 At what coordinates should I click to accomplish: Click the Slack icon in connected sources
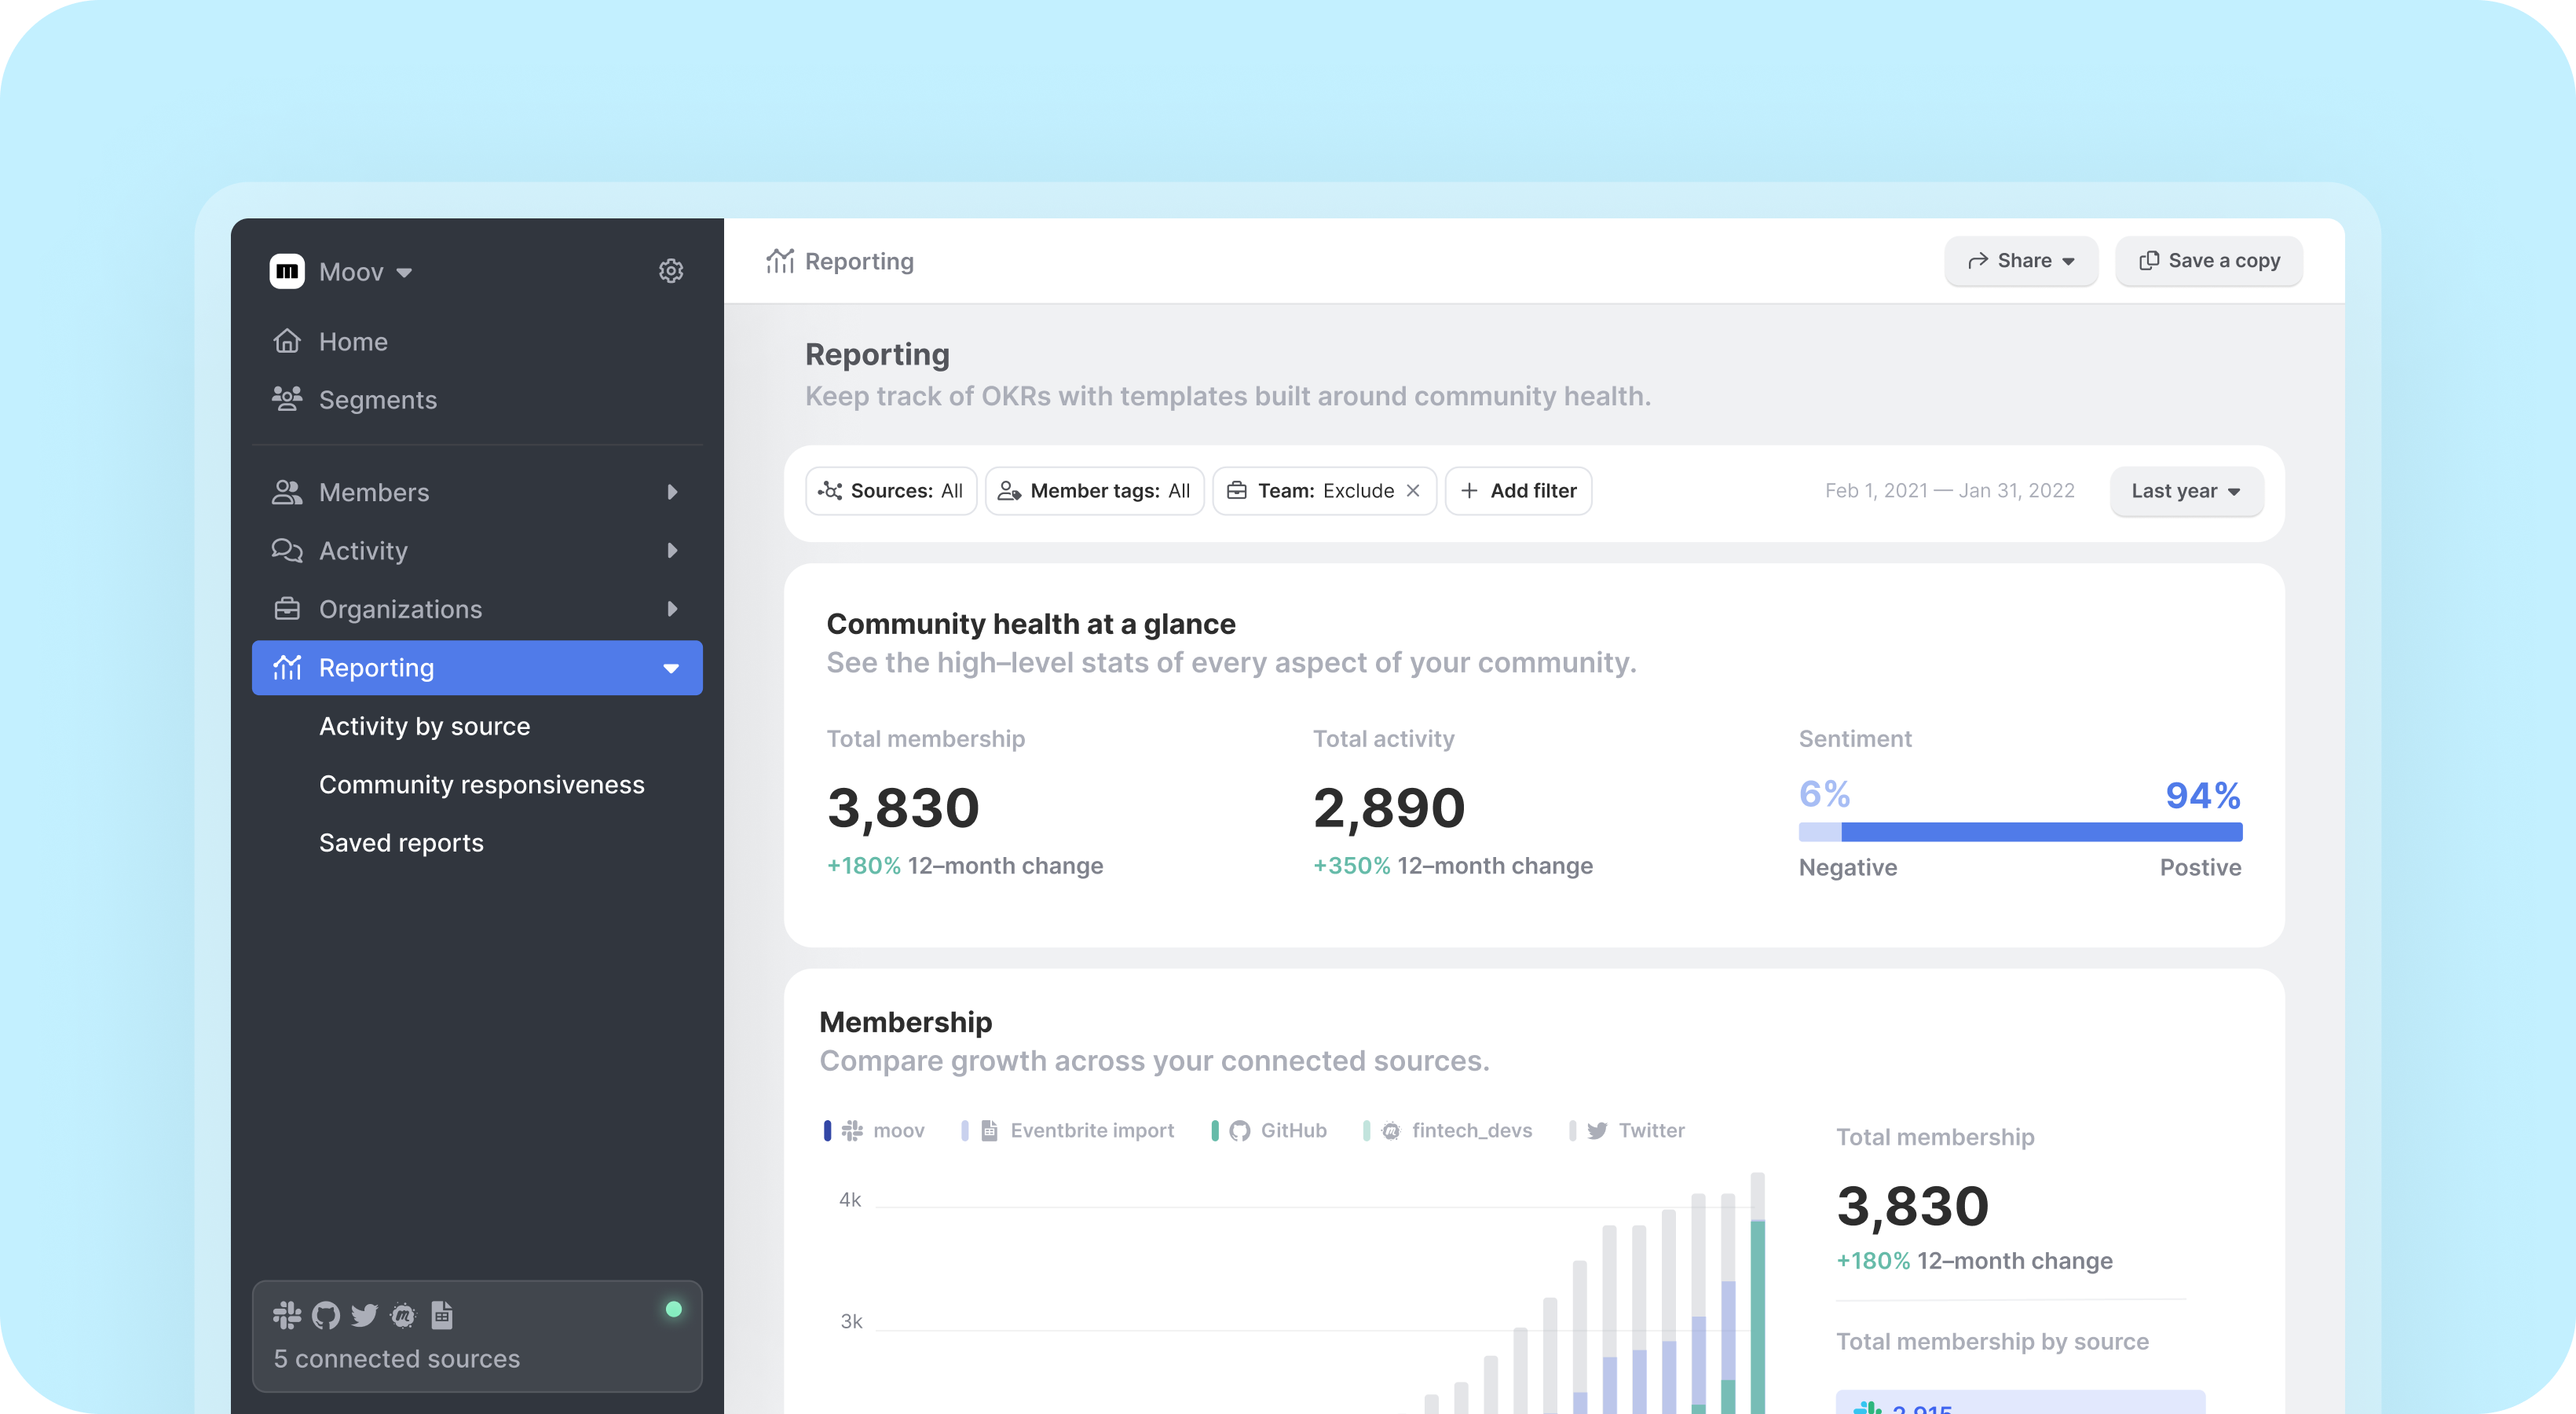287,1315
